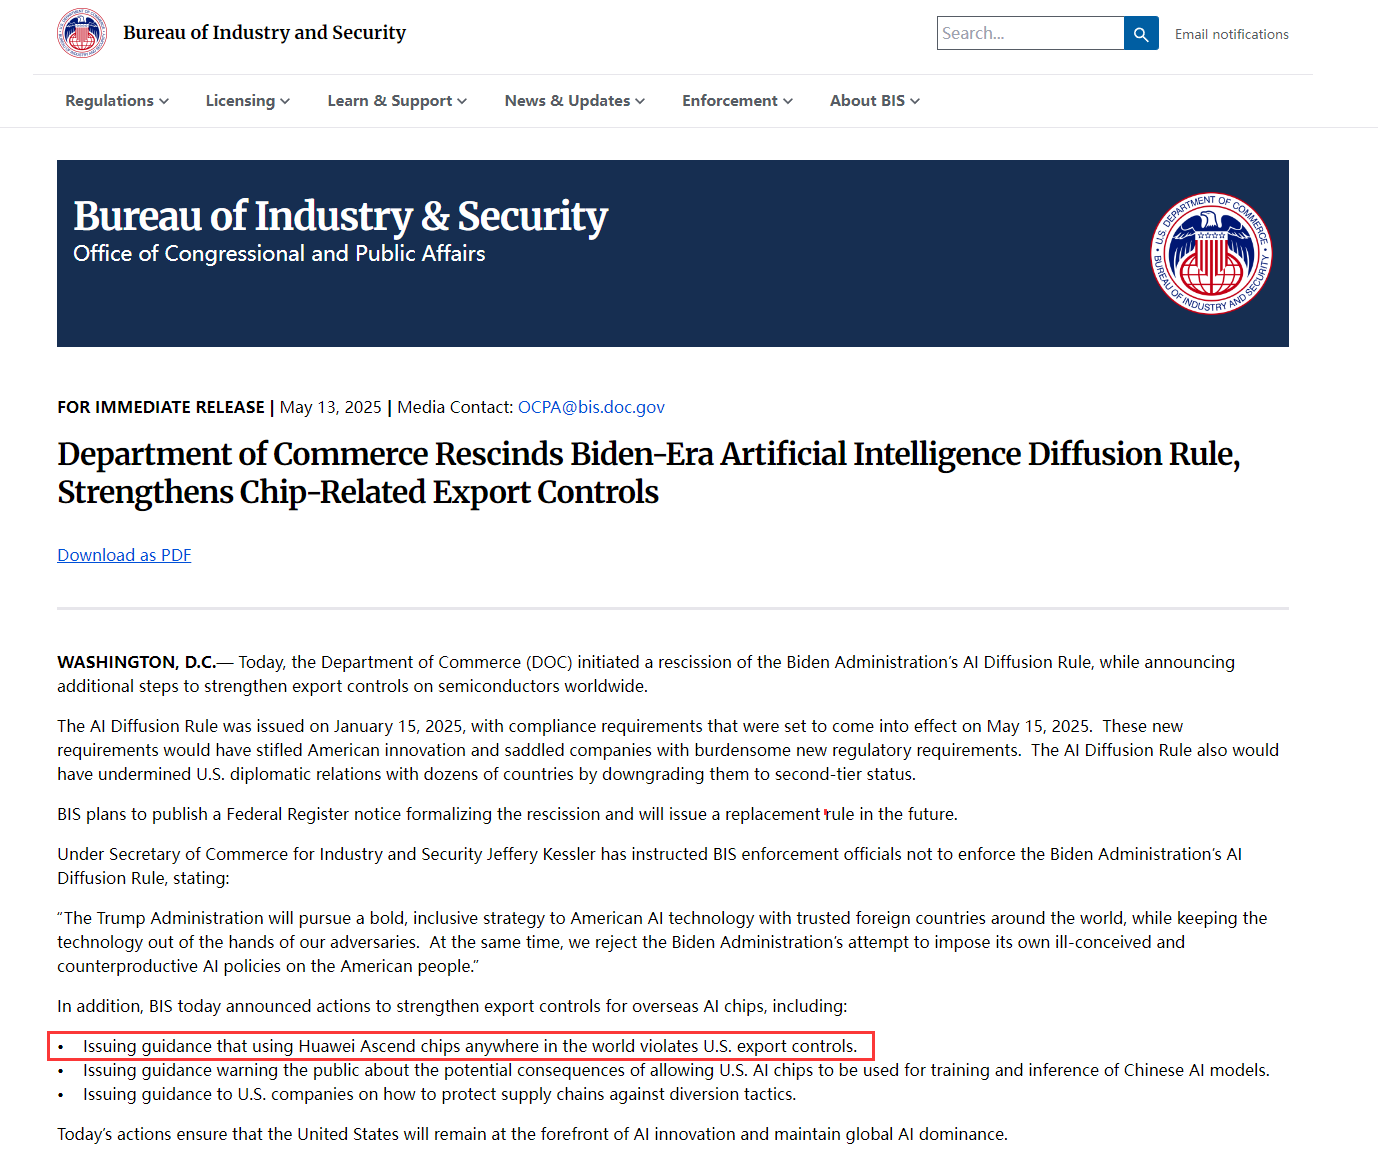
Task: Open the Email notifications link
Action: tap(1231, 34)
